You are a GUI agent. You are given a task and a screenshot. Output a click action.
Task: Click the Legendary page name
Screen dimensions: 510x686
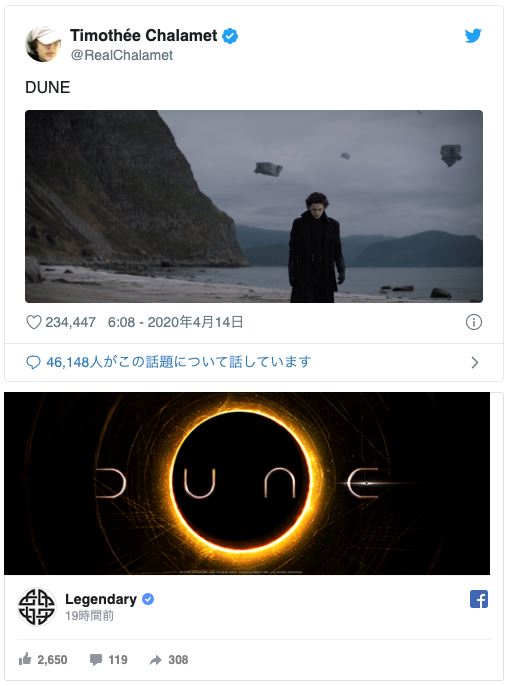point(101,599)
